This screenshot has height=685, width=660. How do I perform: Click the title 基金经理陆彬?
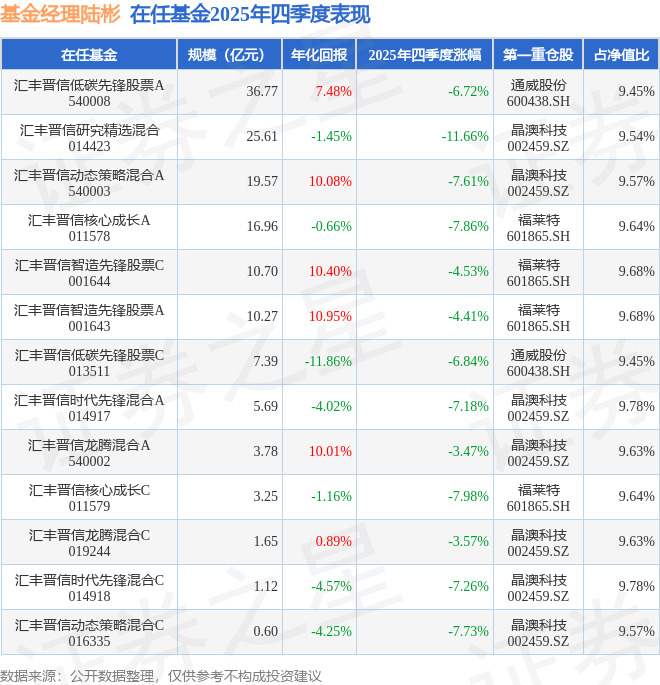(60, 14)
